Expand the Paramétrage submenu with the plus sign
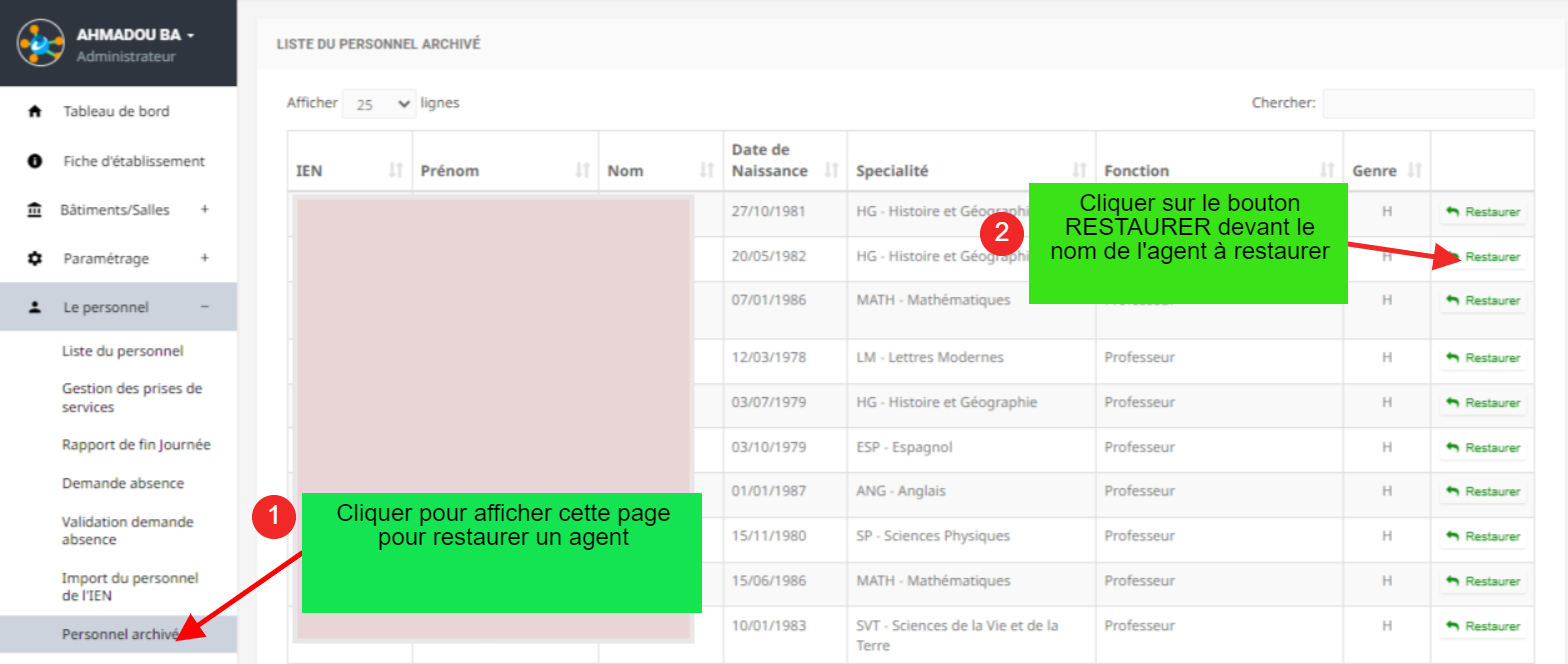The width and height of the screenshot is (1568, 664). click(x=204, y=258)
